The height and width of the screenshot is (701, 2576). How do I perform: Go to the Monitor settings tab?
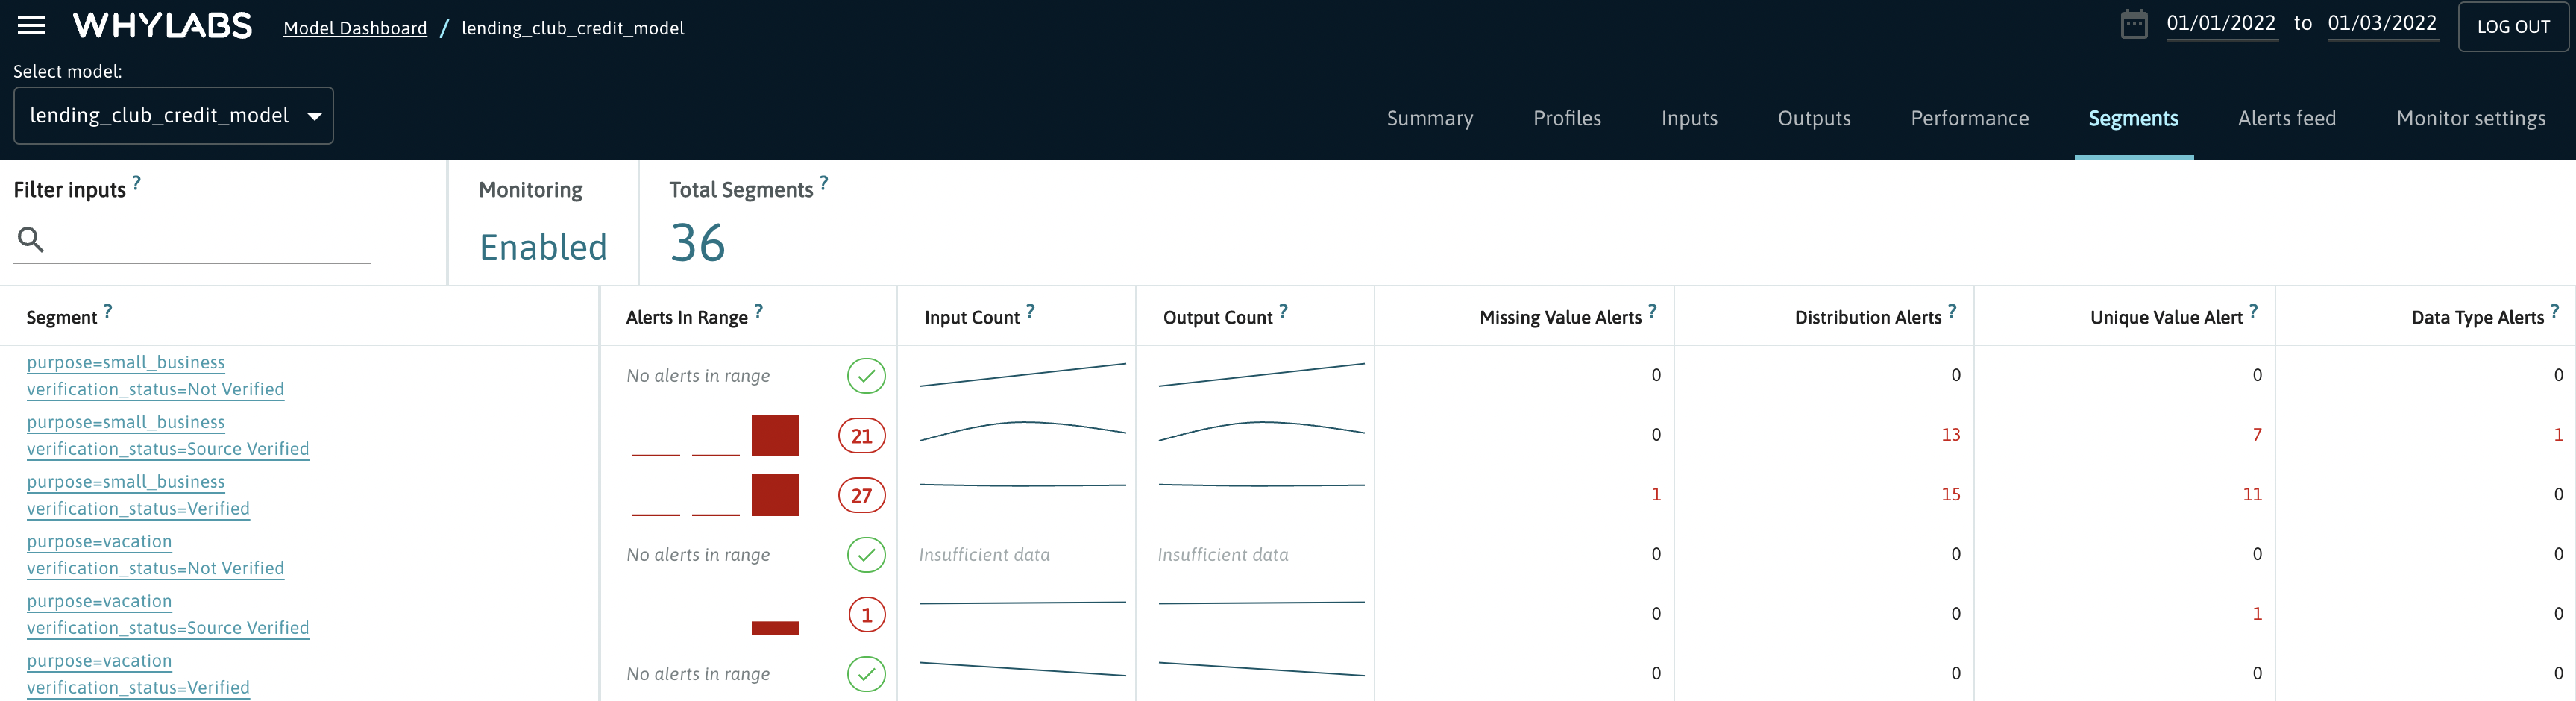click(x=2470, y=118)
